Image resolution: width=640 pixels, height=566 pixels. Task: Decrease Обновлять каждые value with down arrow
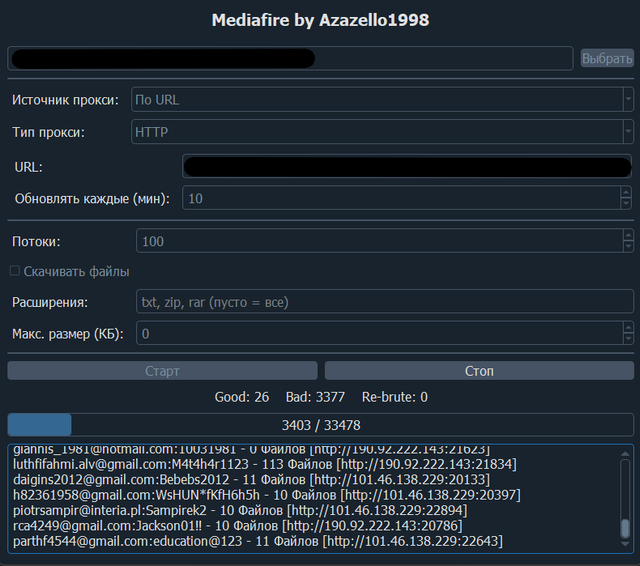[627, 204]
